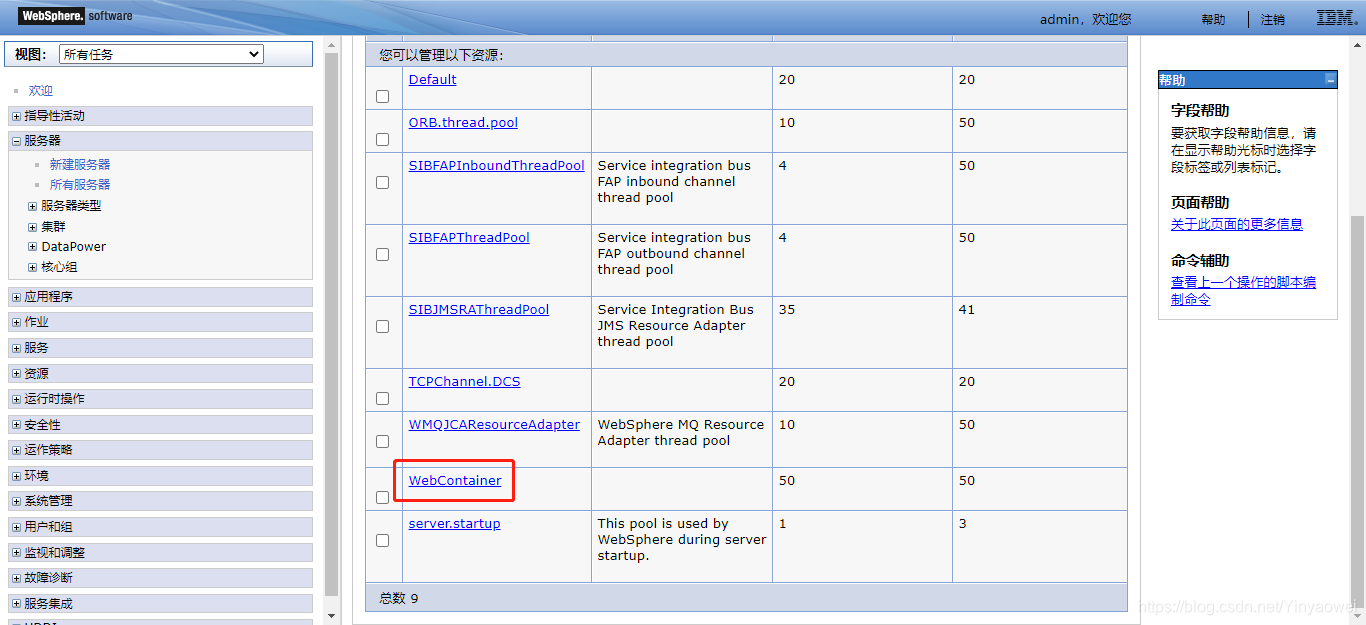Open the 视图 task filter dropdown

point(161,54)
